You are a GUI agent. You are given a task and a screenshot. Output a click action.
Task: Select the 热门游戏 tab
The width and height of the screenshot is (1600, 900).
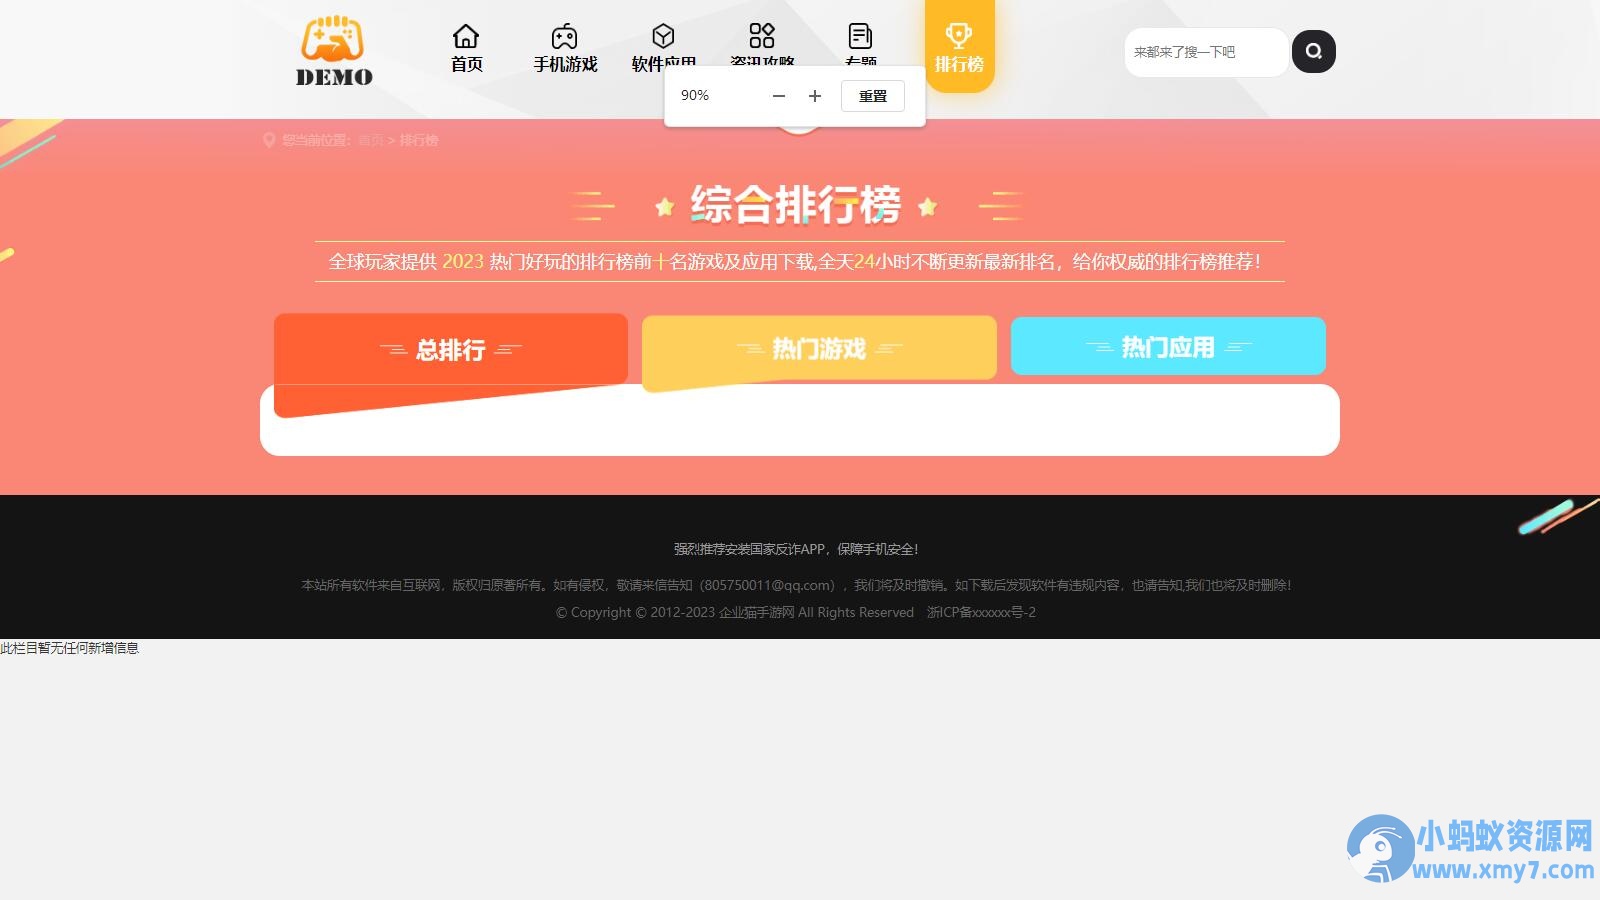click(819, 348)
